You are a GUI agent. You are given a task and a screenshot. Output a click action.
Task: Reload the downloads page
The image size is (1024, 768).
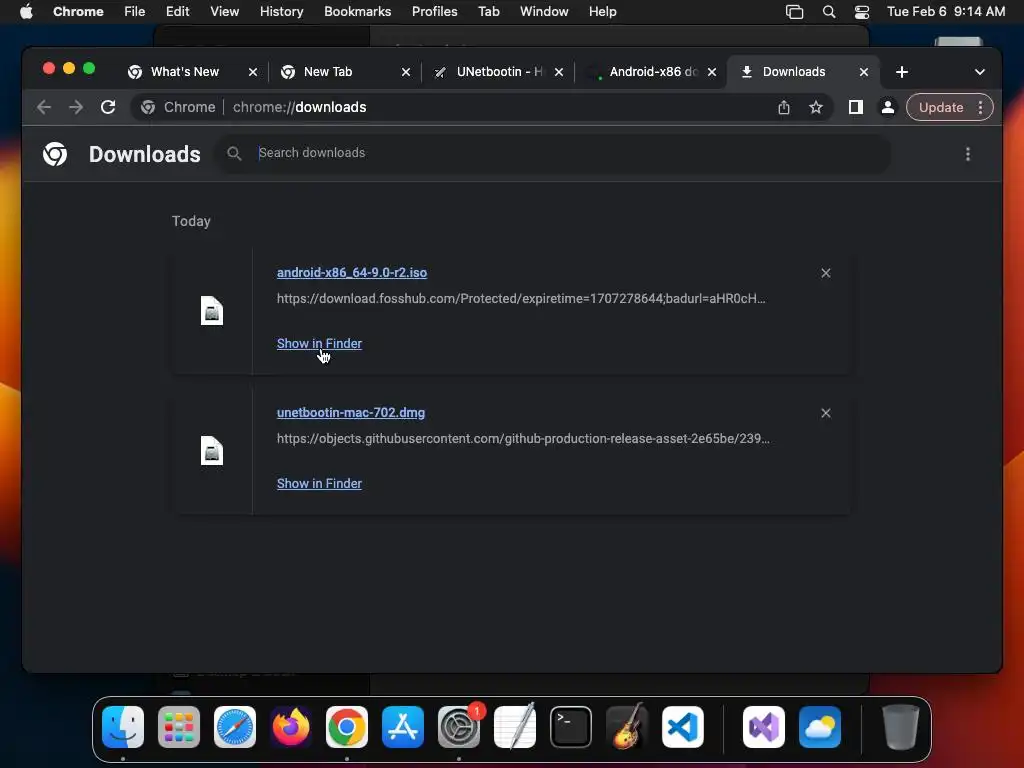pyautogui.click(x=108, y=107)
